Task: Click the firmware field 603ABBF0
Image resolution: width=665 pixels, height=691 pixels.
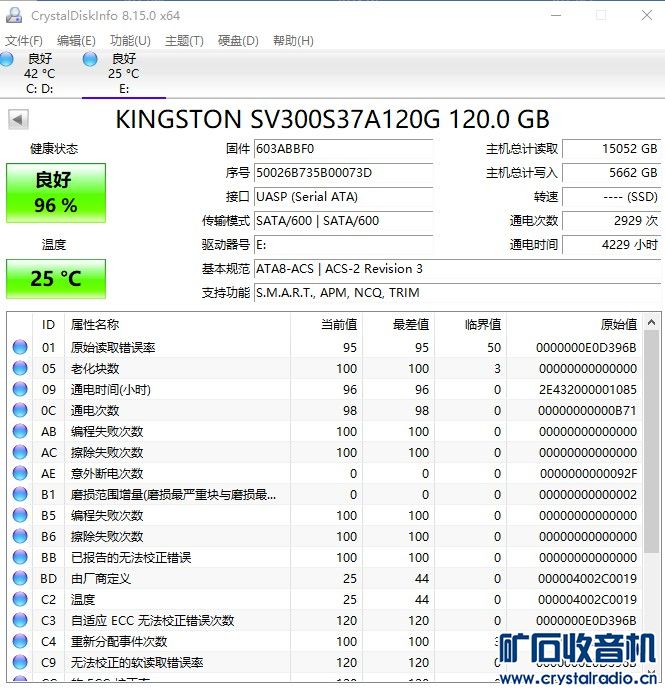Action: coord(344,149)
